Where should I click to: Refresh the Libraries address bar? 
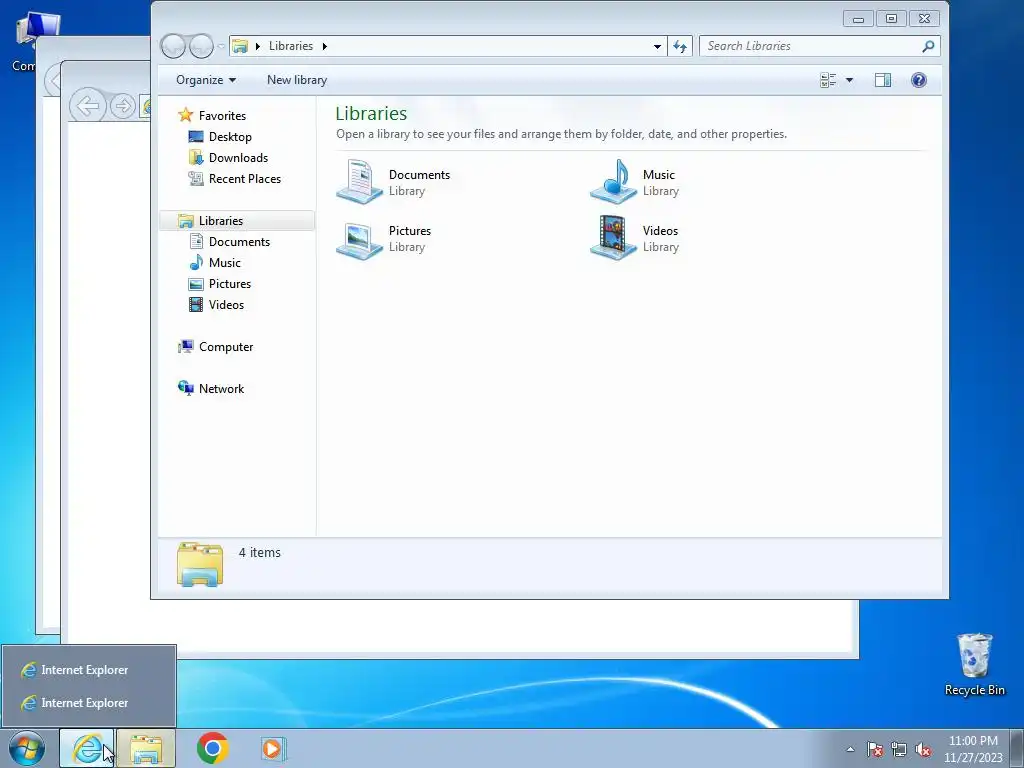click(x=680, y=46)
